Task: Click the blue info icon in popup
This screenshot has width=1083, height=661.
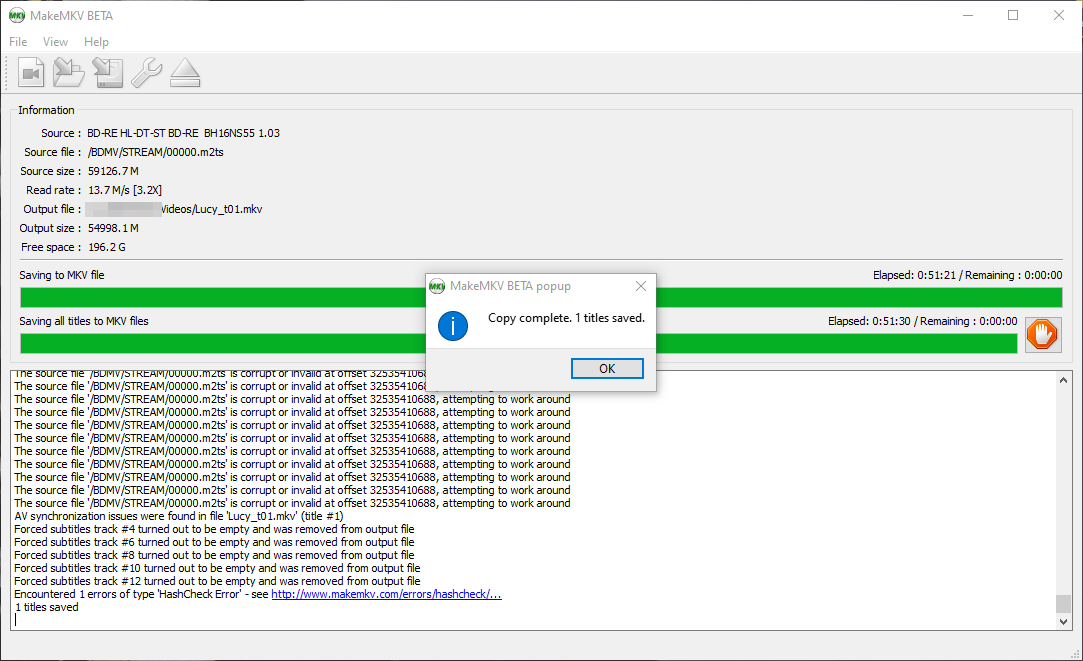Action: pyautogui.click(x=453, y=324)
